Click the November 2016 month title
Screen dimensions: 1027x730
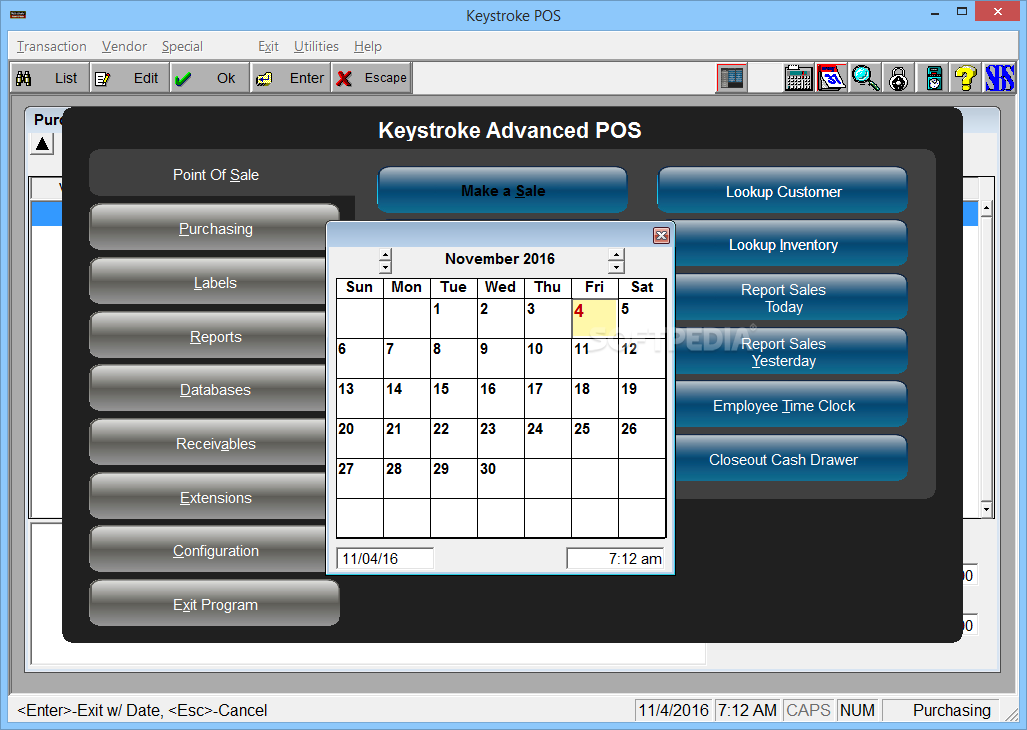pyautogui.click(x=500, y=259)
